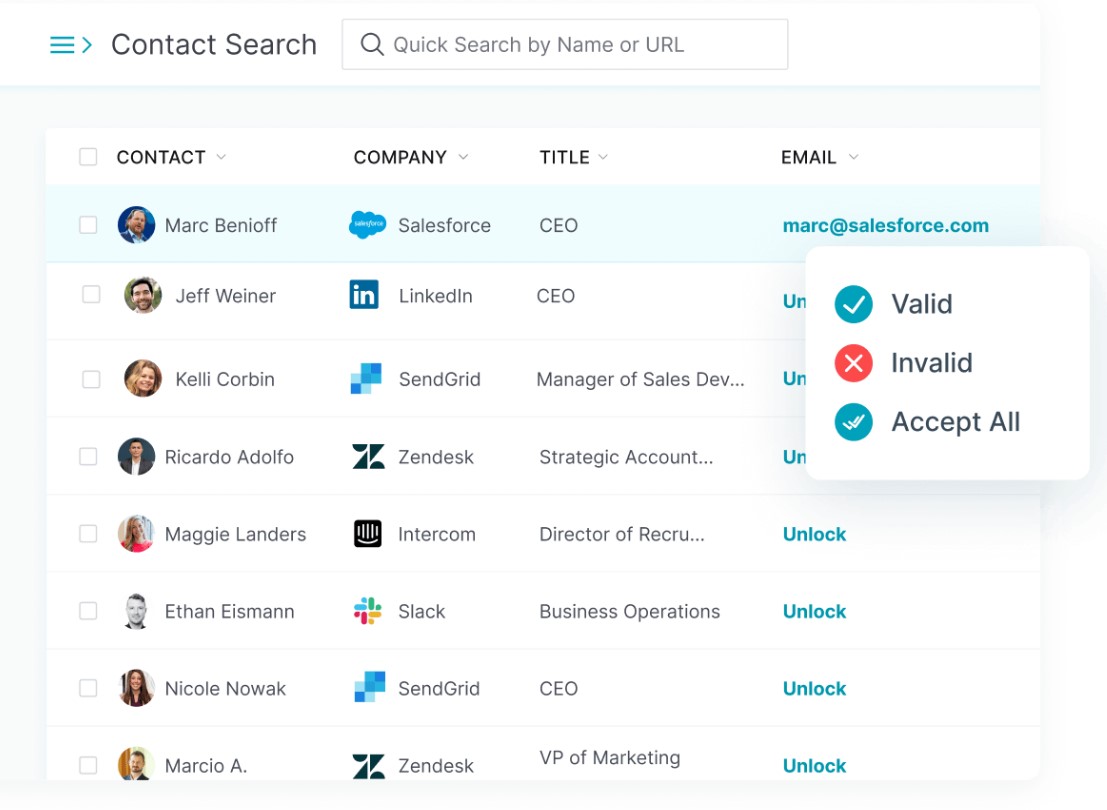This screenshot has height=810, width=1107.
Task: Click the Salesforce cloud logo
Action: [x=367, y=225]
